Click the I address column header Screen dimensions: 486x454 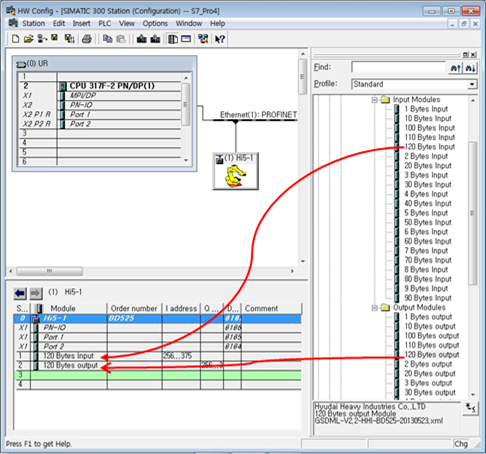coord(181,308)
